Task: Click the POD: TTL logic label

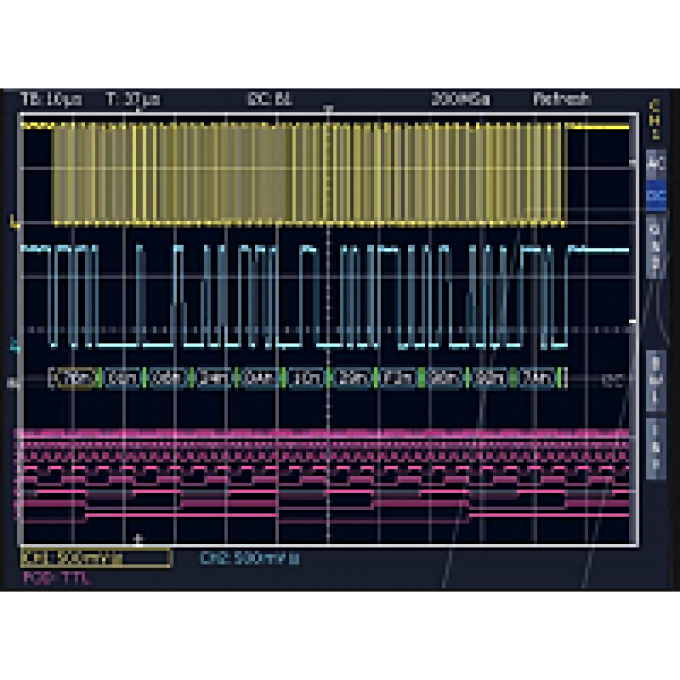Action: (56, 577)
